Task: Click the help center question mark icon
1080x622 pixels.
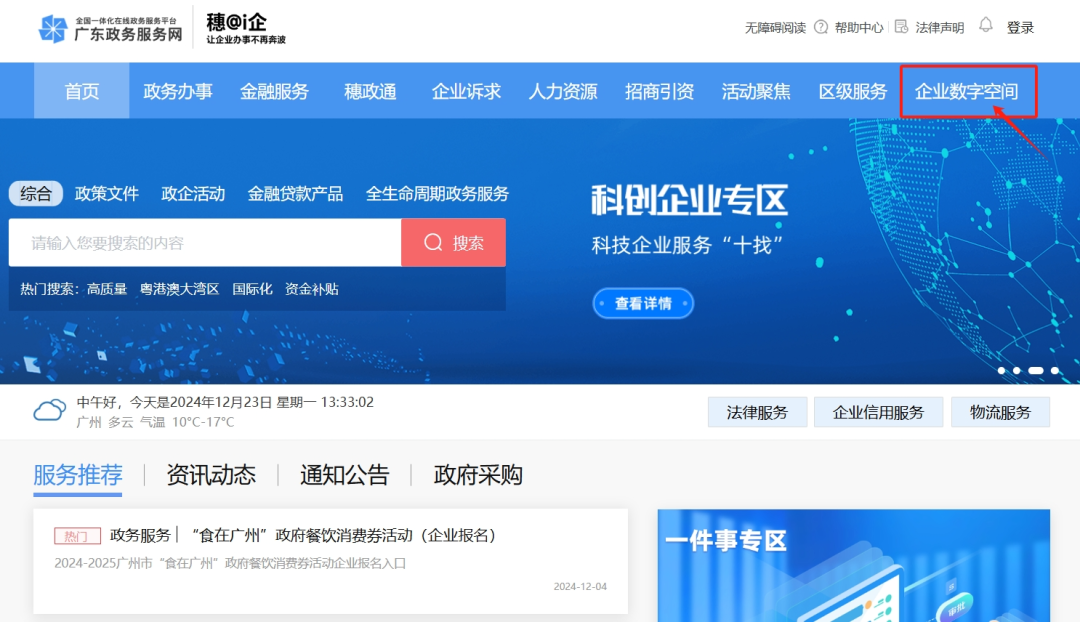Action: coord(821,27)
